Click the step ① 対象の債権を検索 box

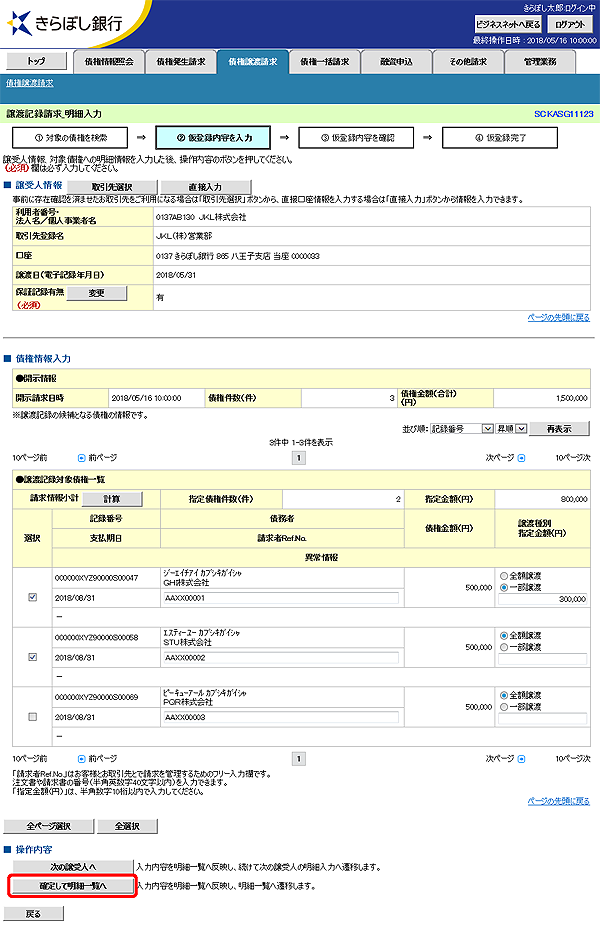click(x=70, y=137)
